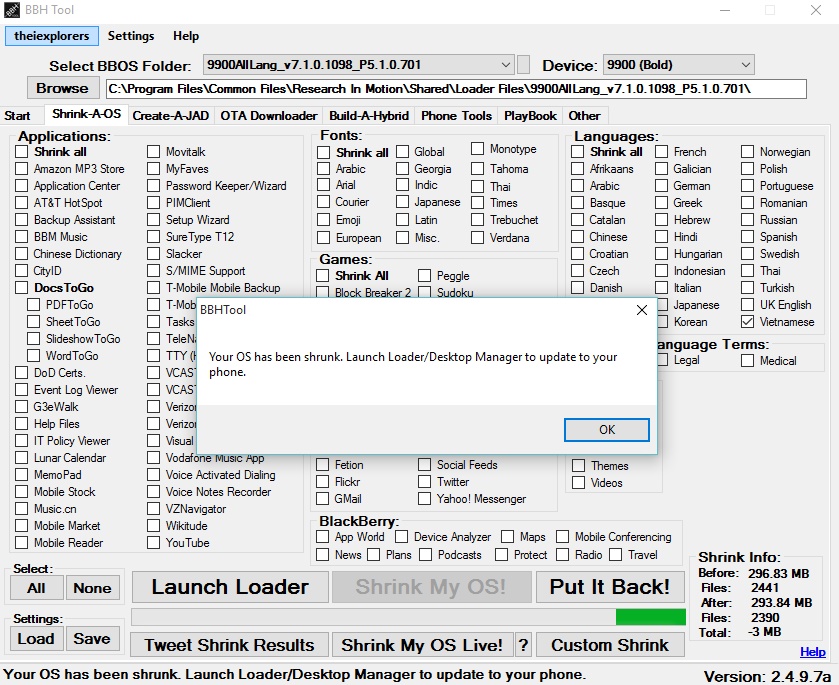Check the Podcasts checkbox
The width and height of the screenshot is (839, 685).
[x=425, y=555]
